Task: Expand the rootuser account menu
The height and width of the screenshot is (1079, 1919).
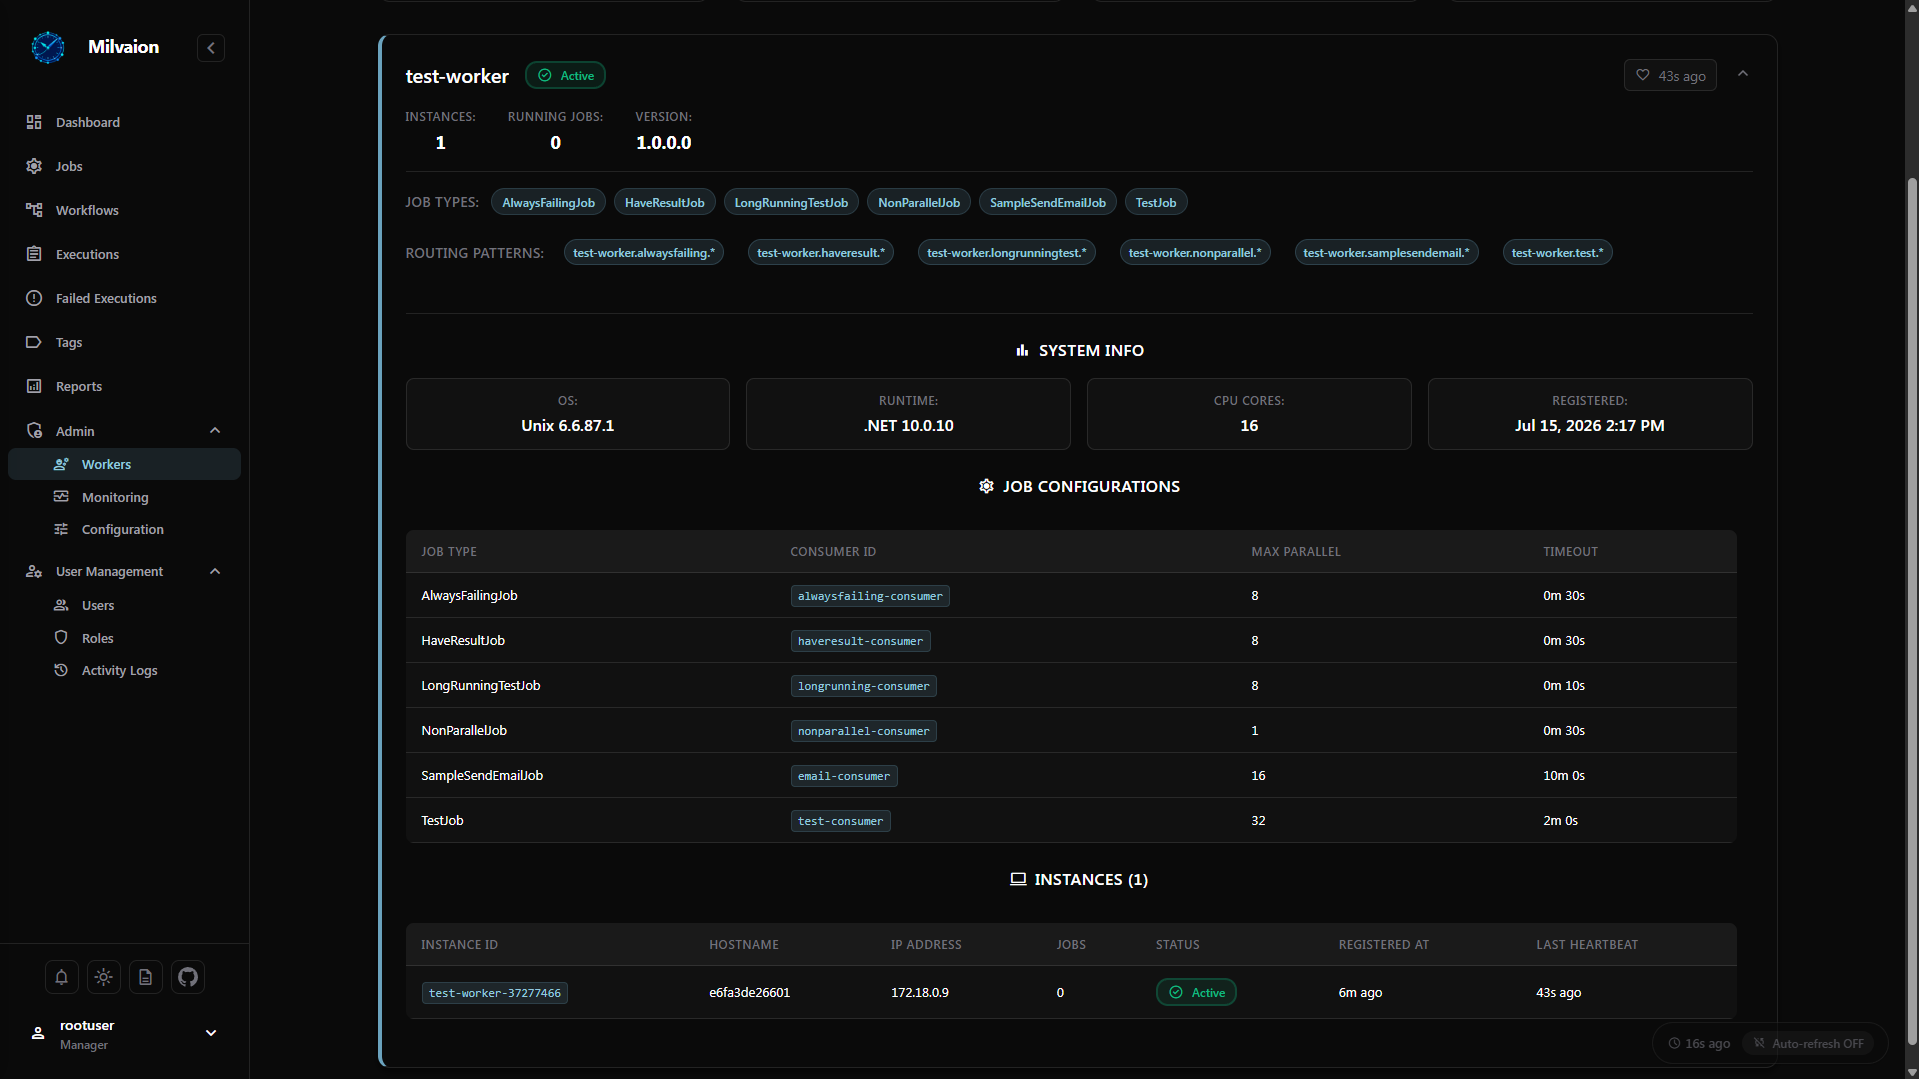Action: (211, 1033)
